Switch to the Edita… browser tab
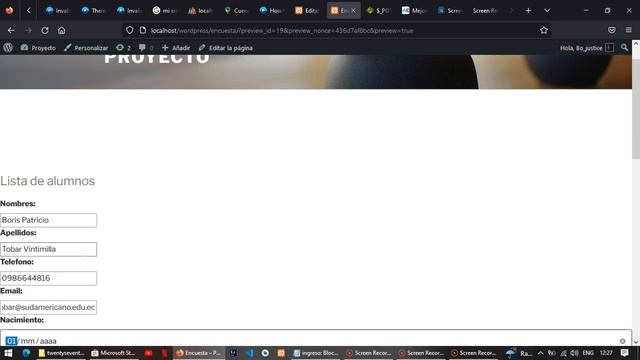 click(307, 11)
